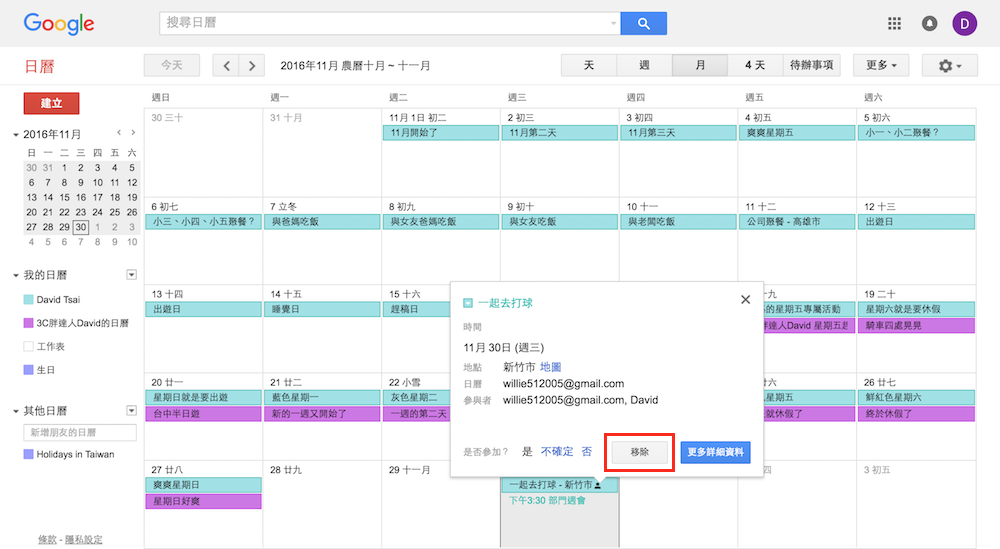Click the 移除 button in popup
This screenshot has height=549, width=1000.
click(639, 452)
